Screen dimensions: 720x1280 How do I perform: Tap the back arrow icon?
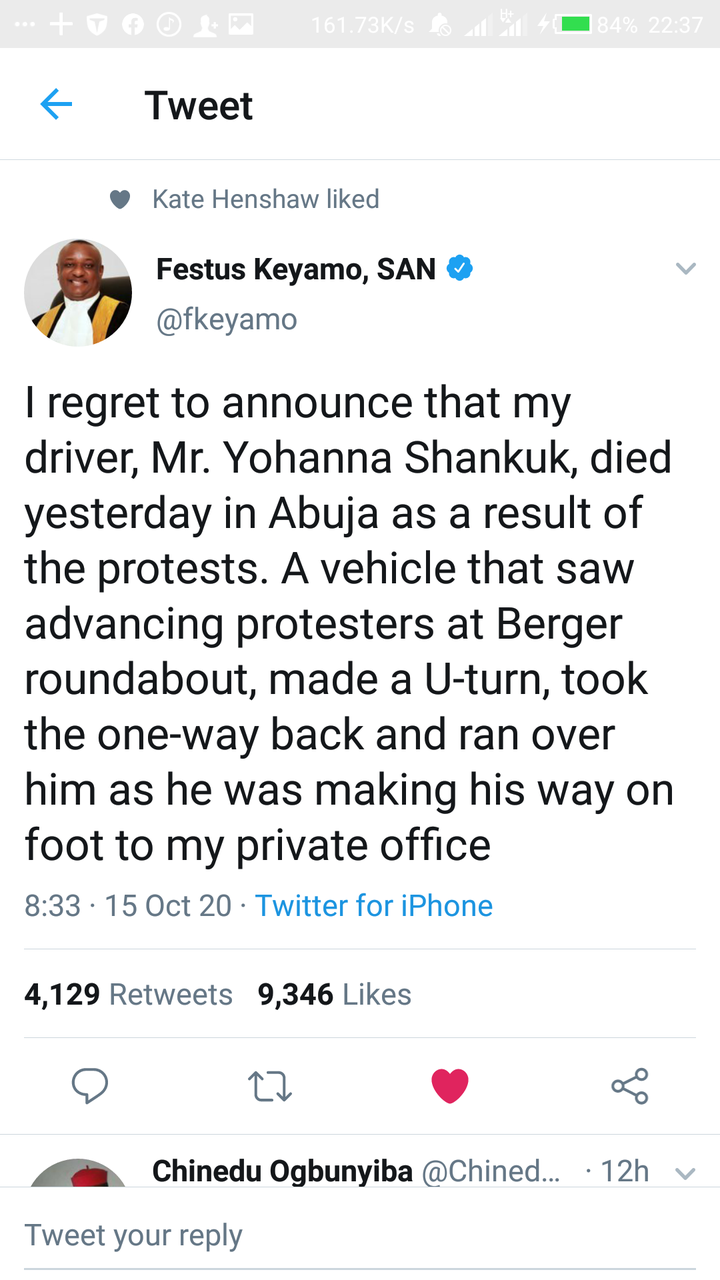(56, 105)
